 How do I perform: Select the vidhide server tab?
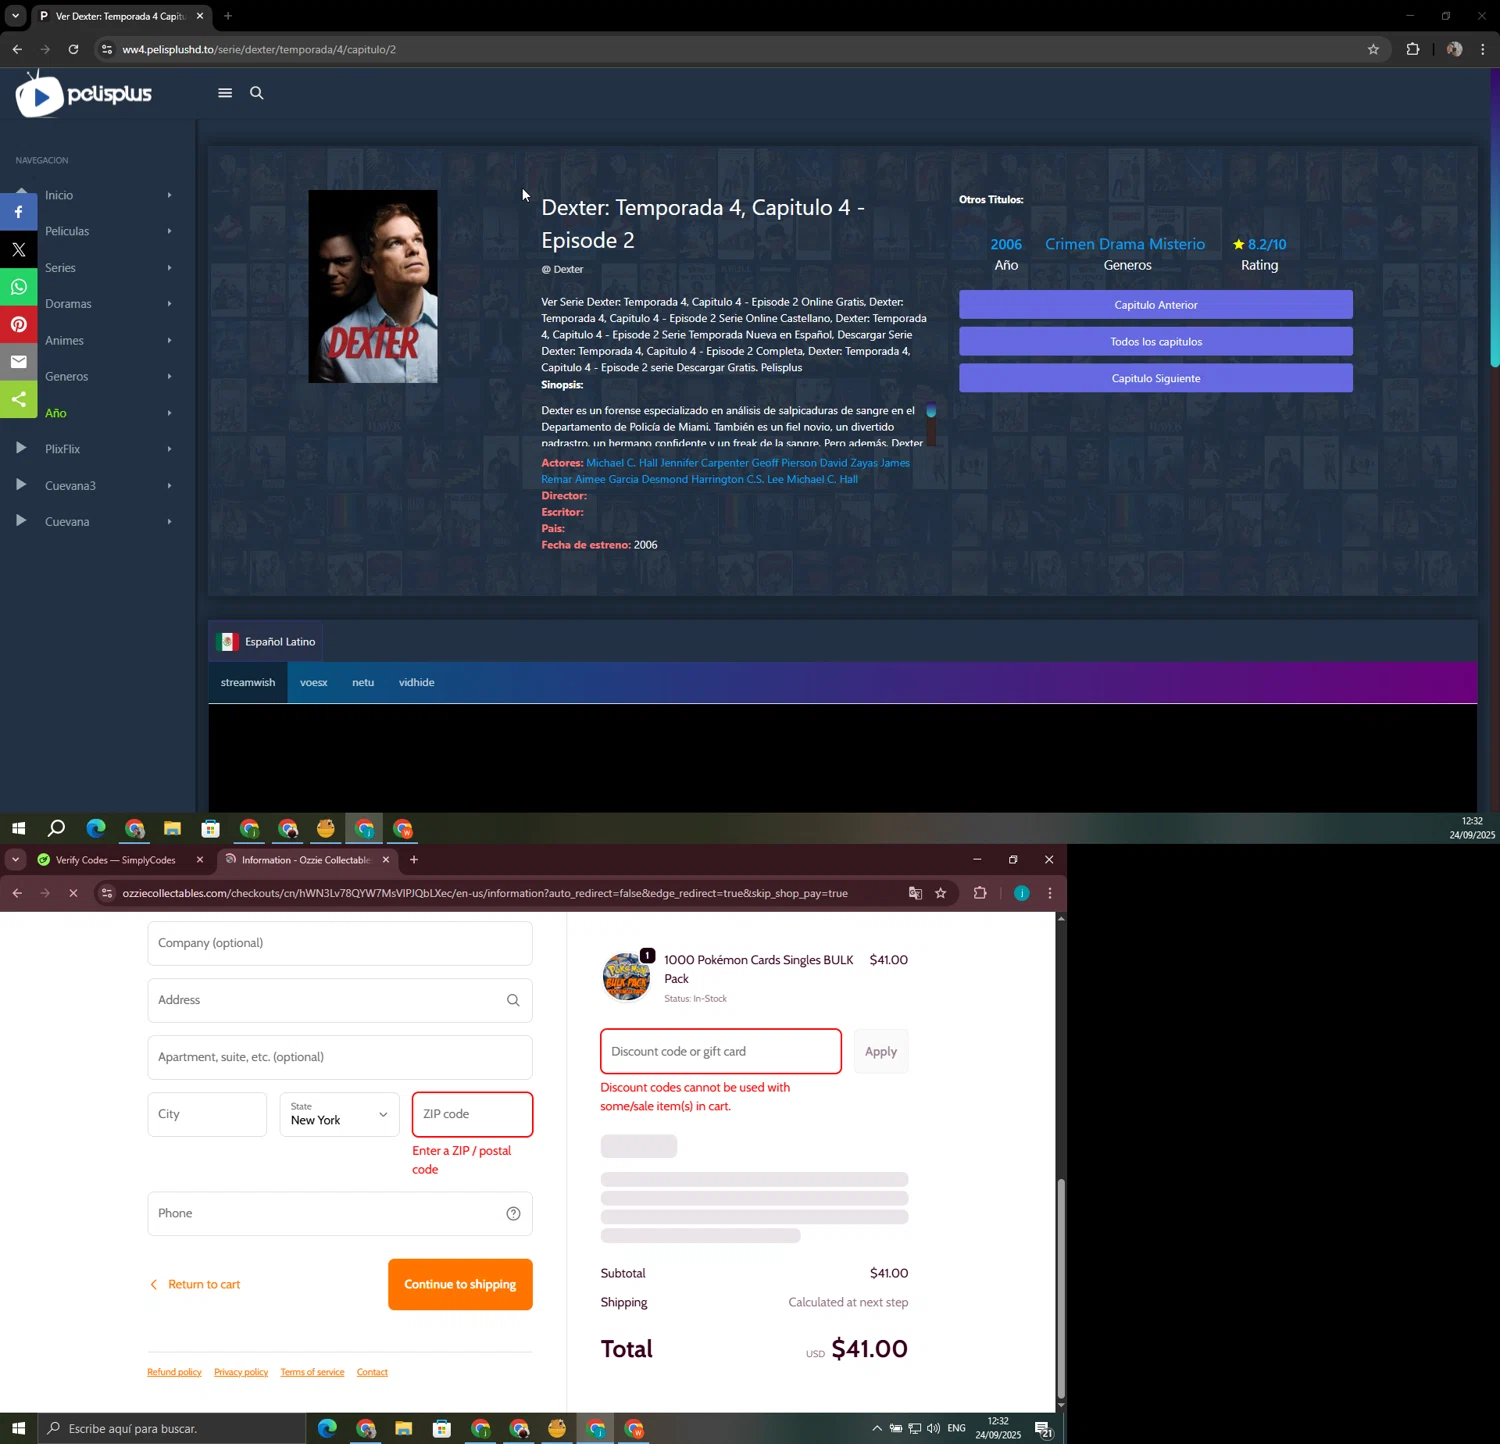coord(416,683)
